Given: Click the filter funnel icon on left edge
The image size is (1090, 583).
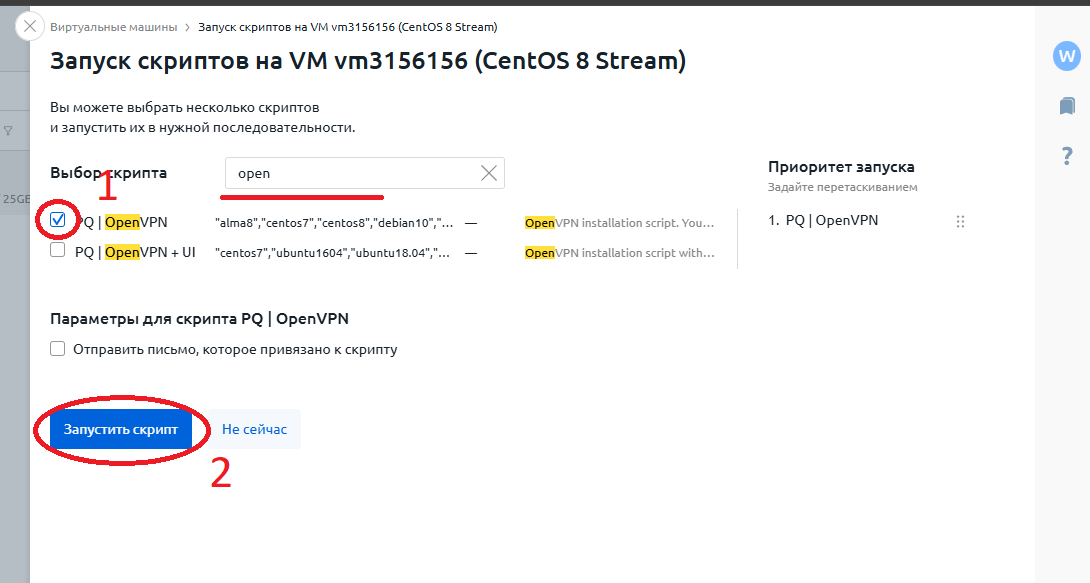Looking at the screenshot, I should 8,131.
